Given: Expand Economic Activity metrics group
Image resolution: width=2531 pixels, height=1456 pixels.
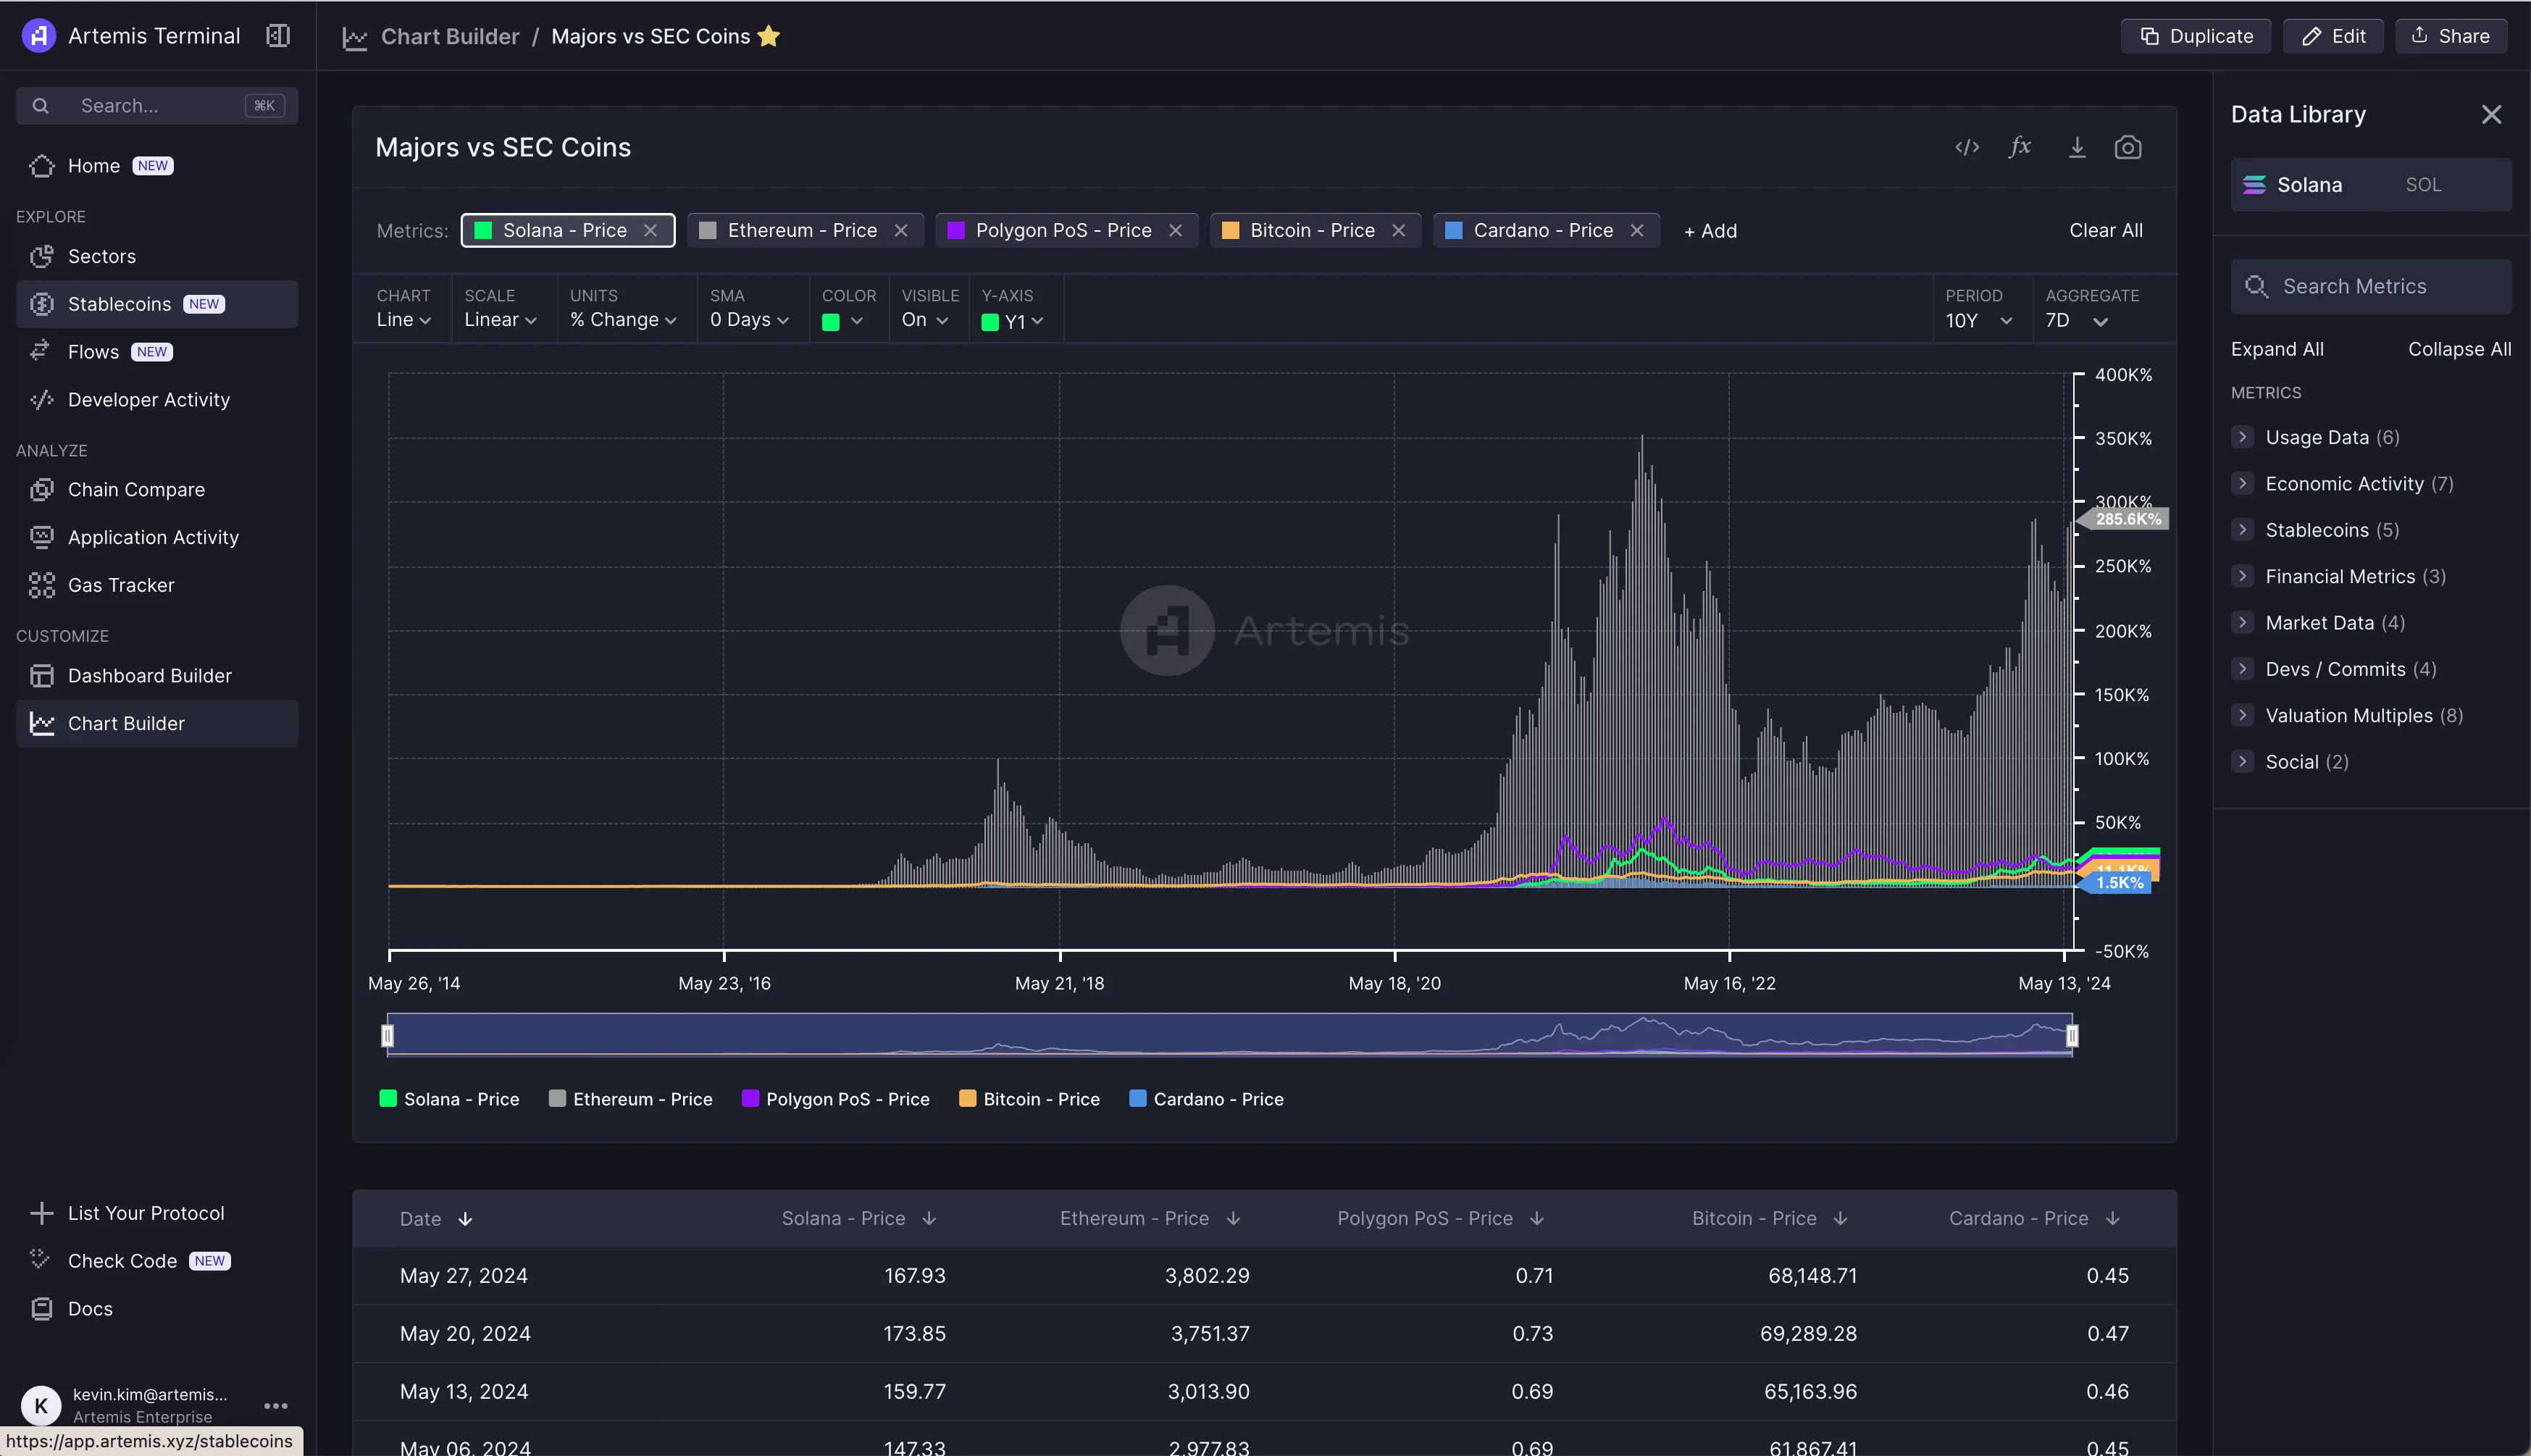Looking at the screenshot, I should 2243,484.
